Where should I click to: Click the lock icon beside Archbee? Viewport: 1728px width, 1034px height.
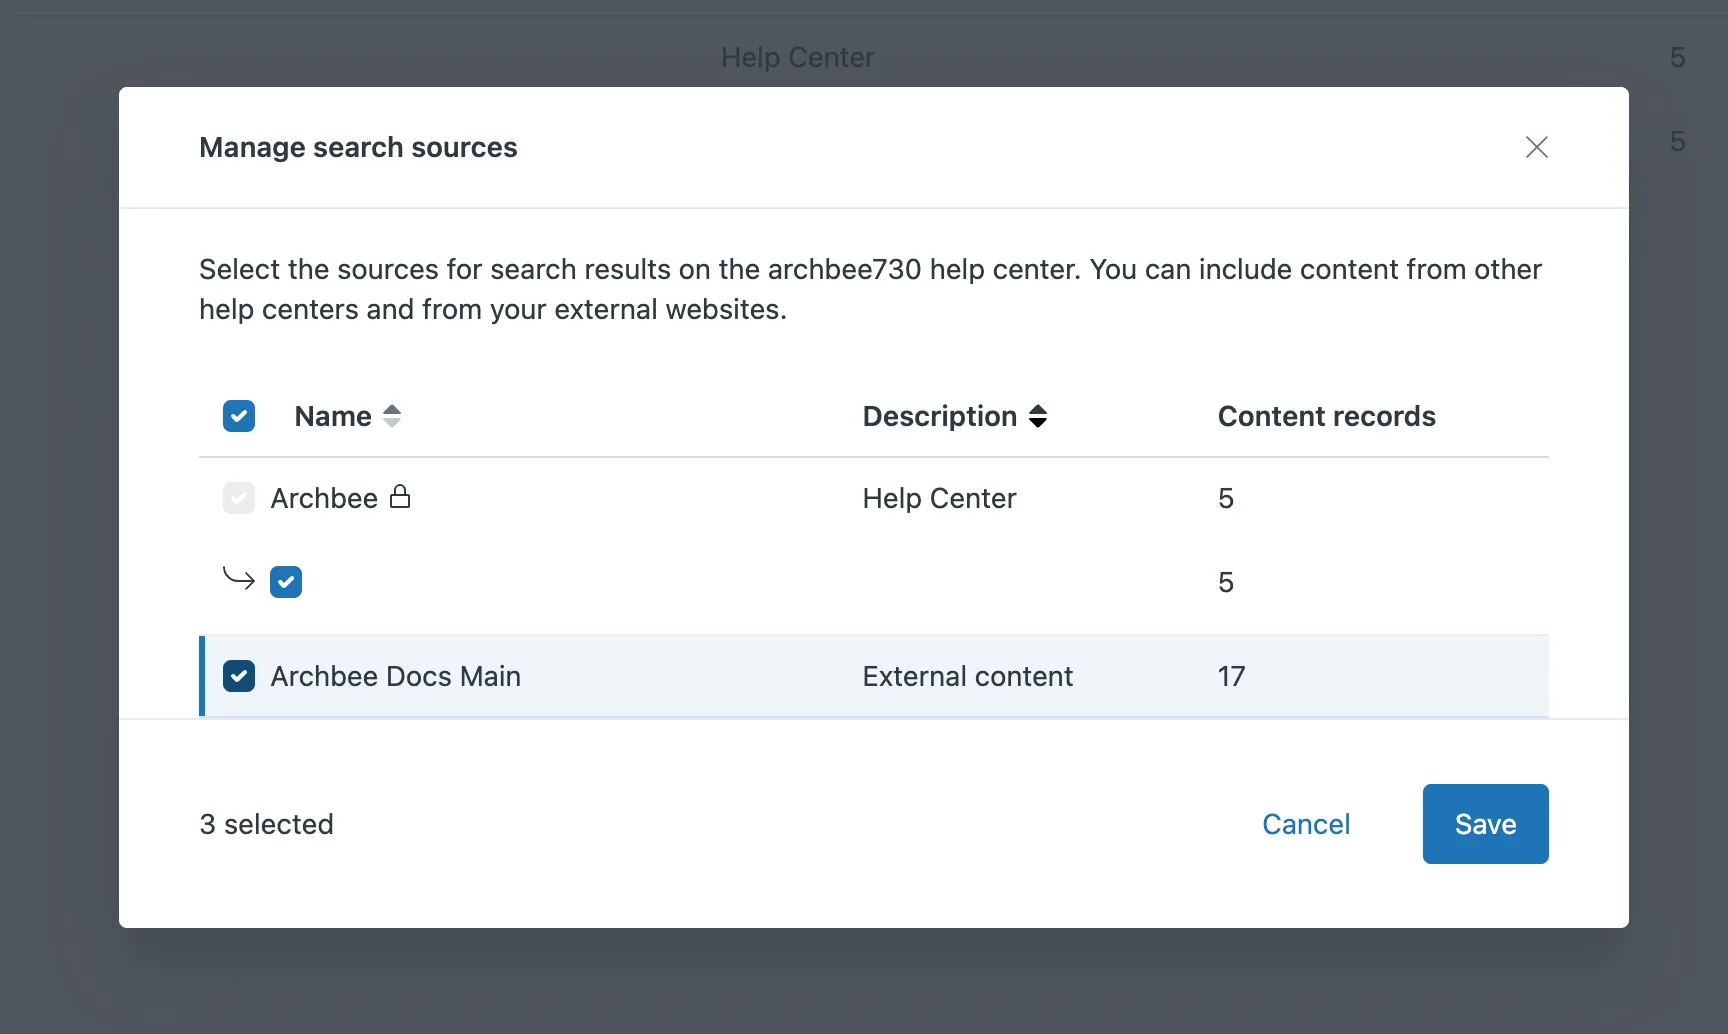400,496
